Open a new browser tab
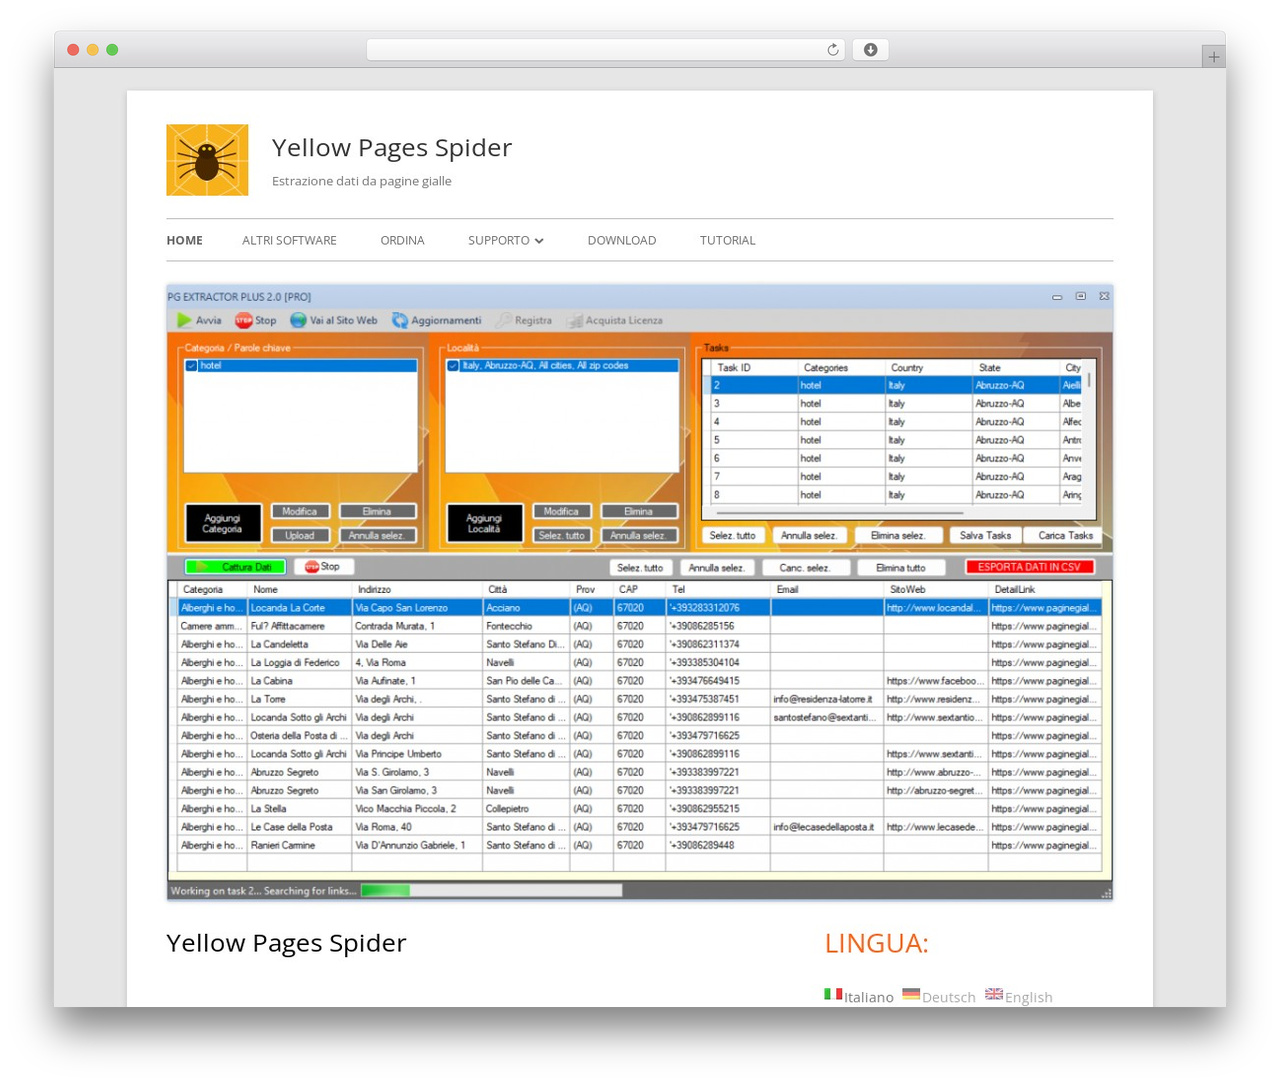Image resolution: width=1280 pixels, height=1084 pixels. (x=1213, y=57)
